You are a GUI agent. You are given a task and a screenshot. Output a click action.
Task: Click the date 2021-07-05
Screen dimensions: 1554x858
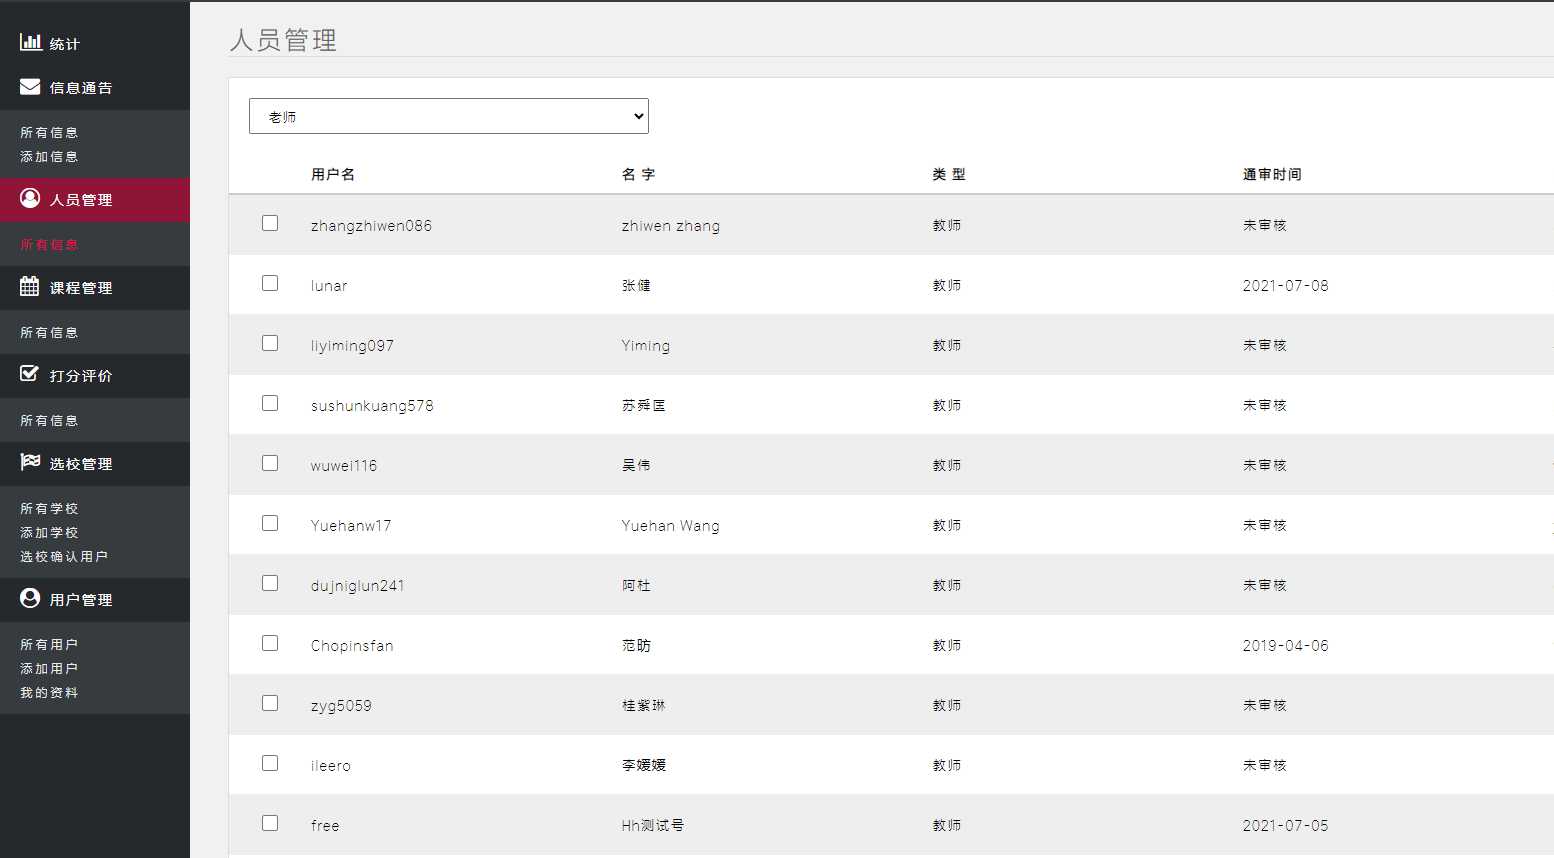coord(1286,826)
